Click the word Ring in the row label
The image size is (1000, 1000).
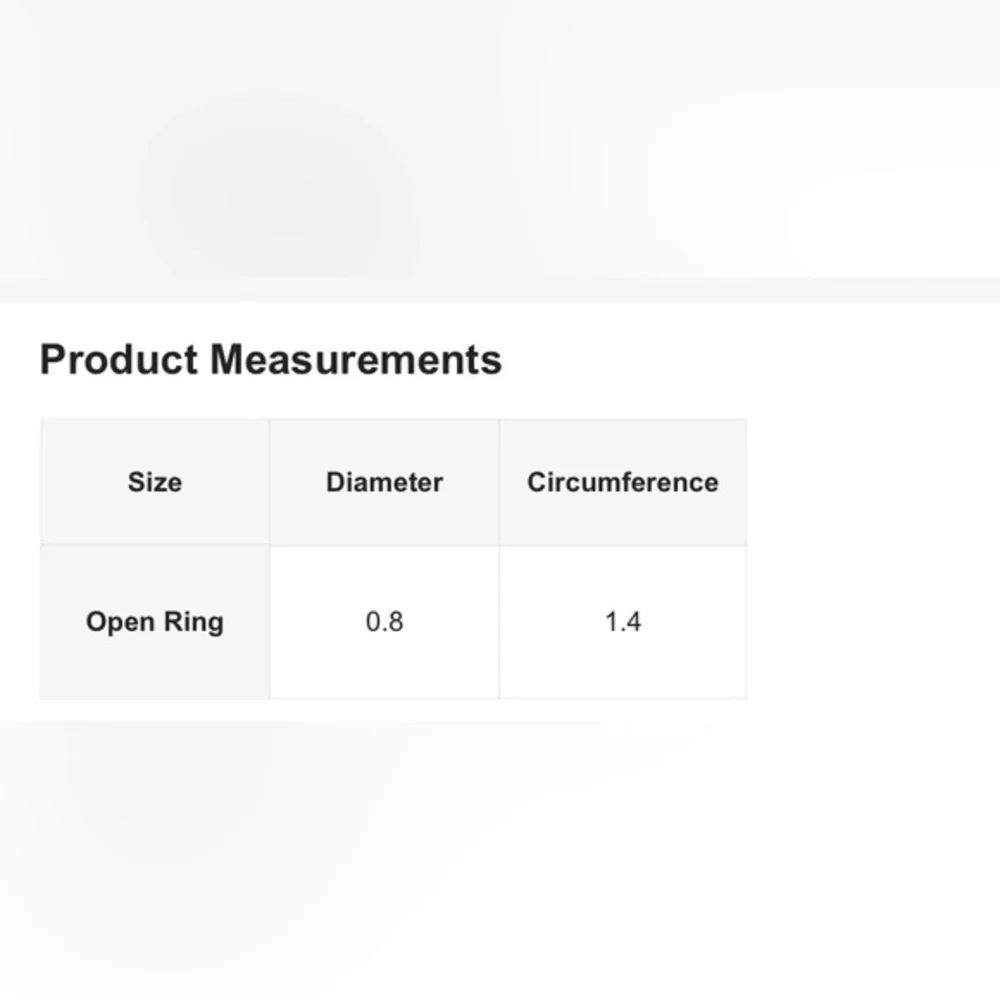[194, 623]
